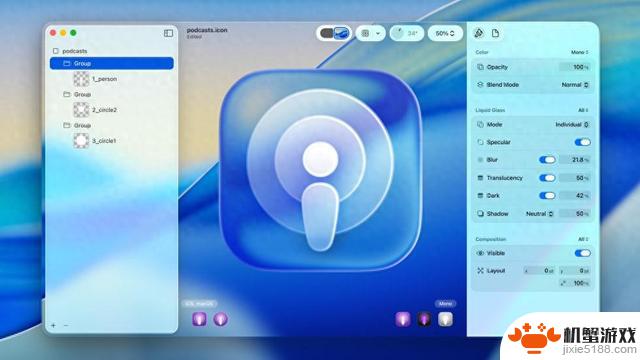This screenshot has width=640, height=360.
Task: Open the Composition All menu
Action: click(x=583, y=239)
